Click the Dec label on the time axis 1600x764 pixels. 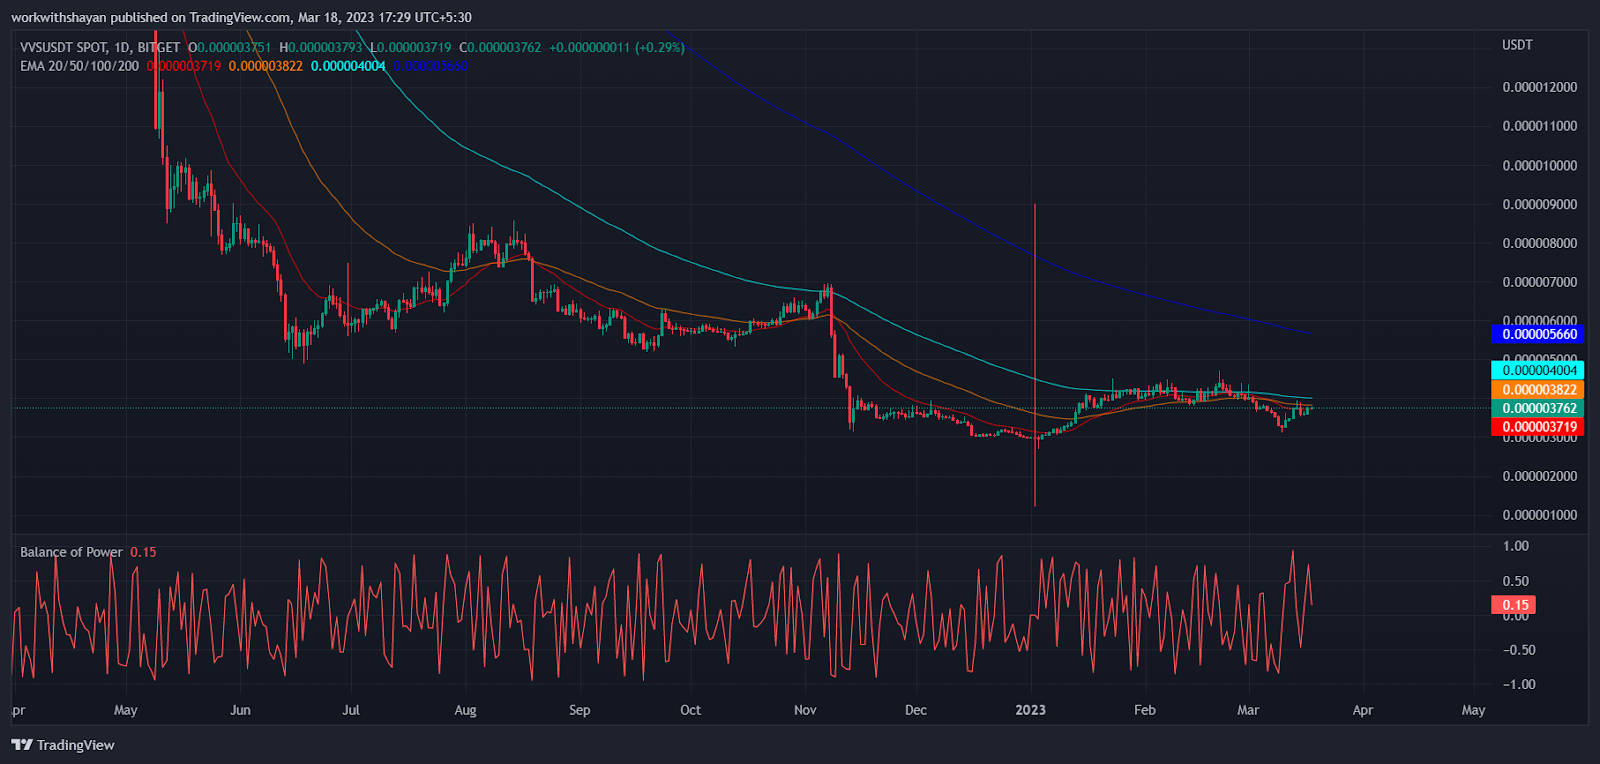pos(916,710)
